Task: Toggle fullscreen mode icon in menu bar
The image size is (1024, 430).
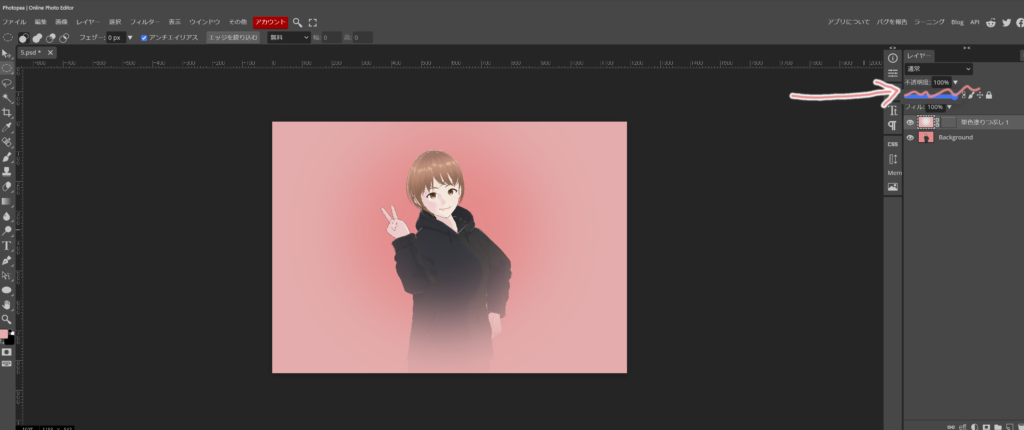Action: tap(313, 21)
